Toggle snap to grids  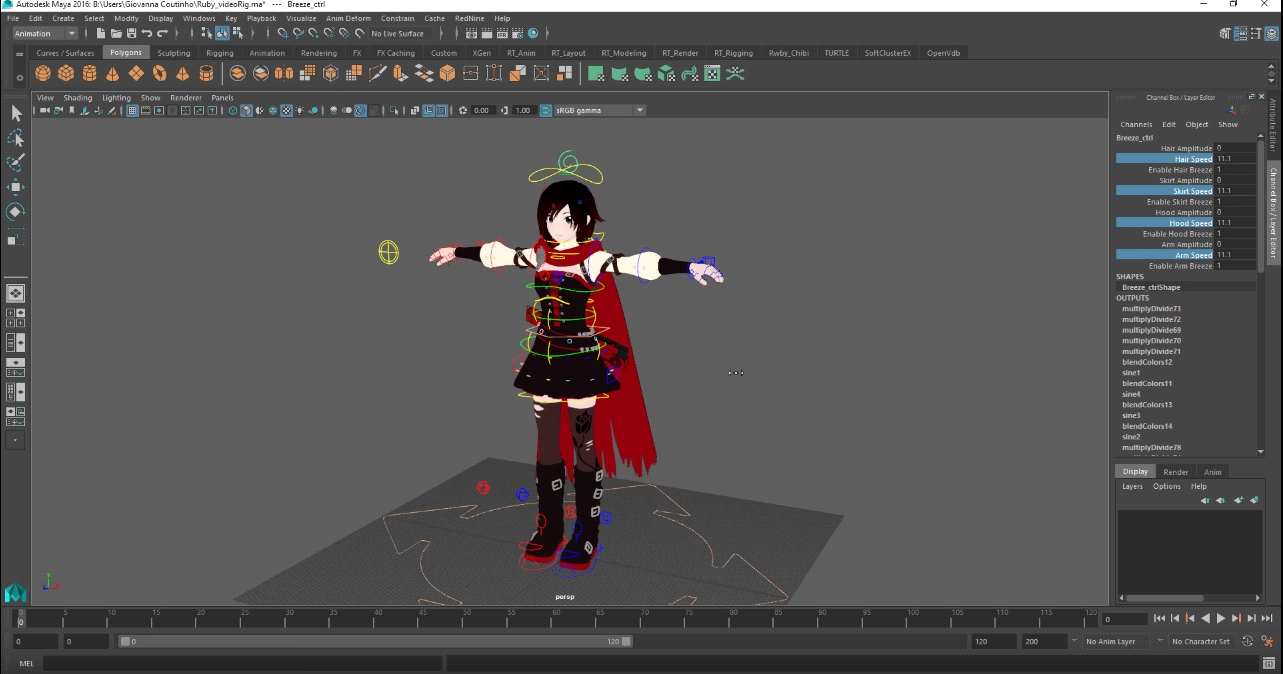coord(283,34)
